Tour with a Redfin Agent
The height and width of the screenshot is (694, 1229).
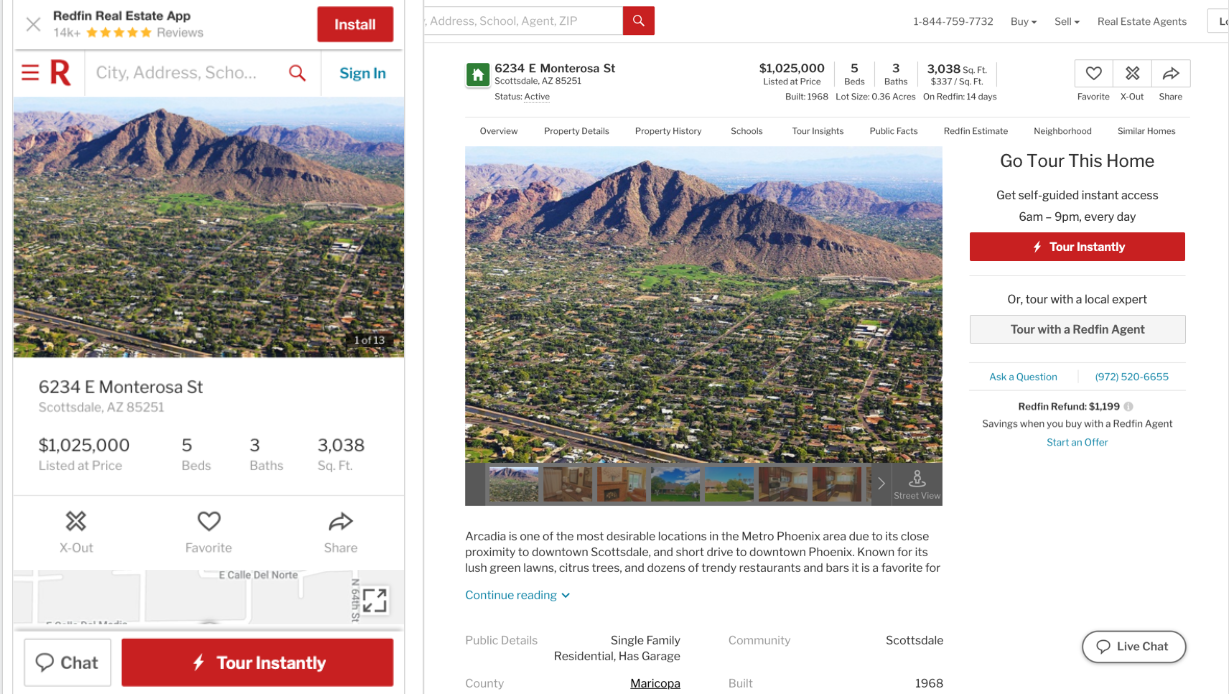coord(1077,329)
